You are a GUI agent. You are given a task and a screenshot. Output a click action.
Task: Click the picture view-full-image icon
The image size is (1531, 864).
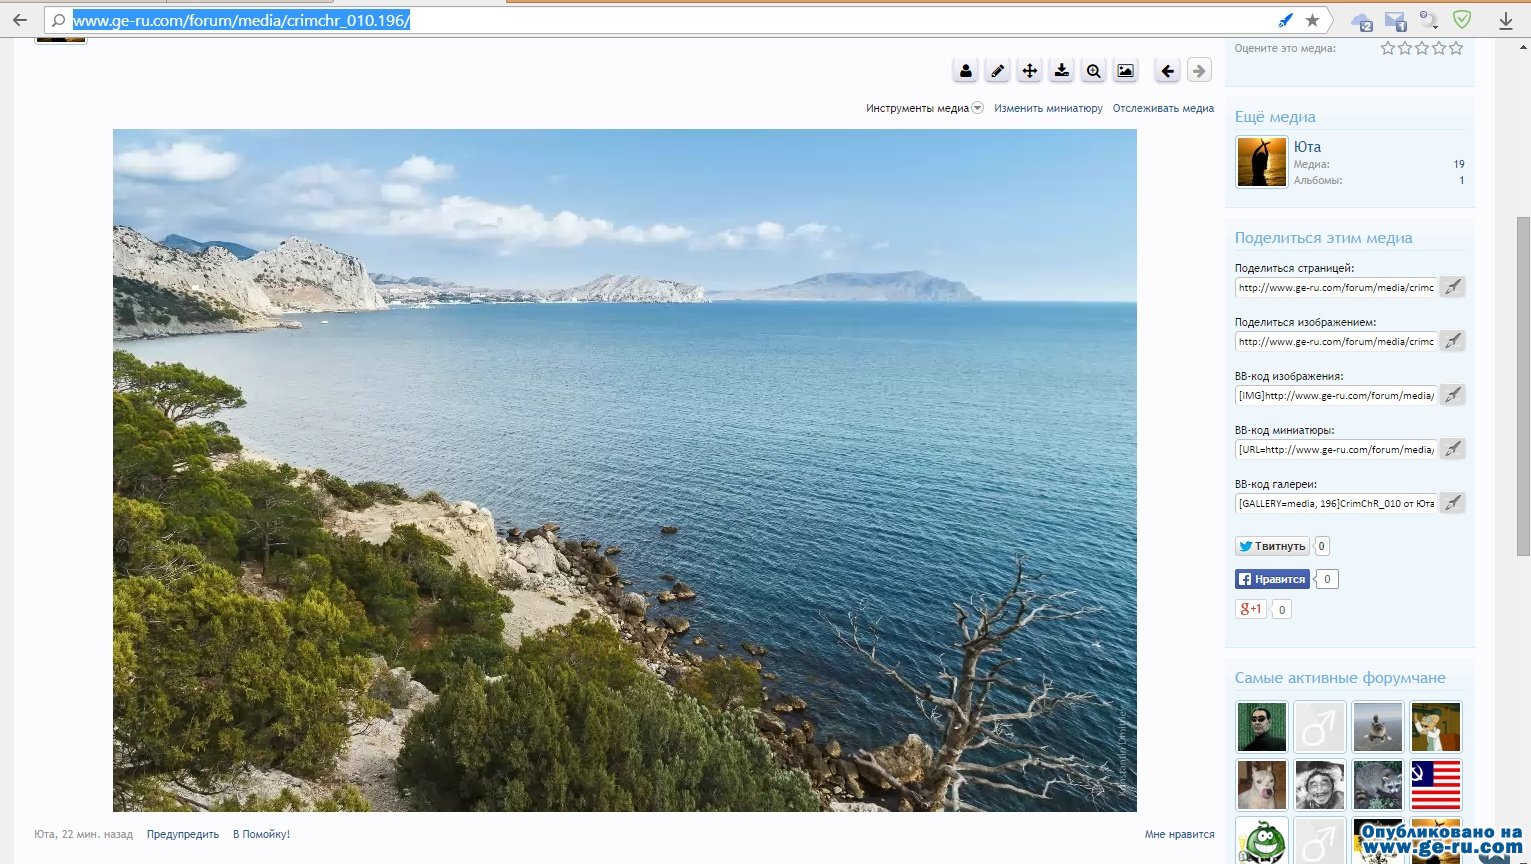pyautogui.click(x=1125, y=70)
